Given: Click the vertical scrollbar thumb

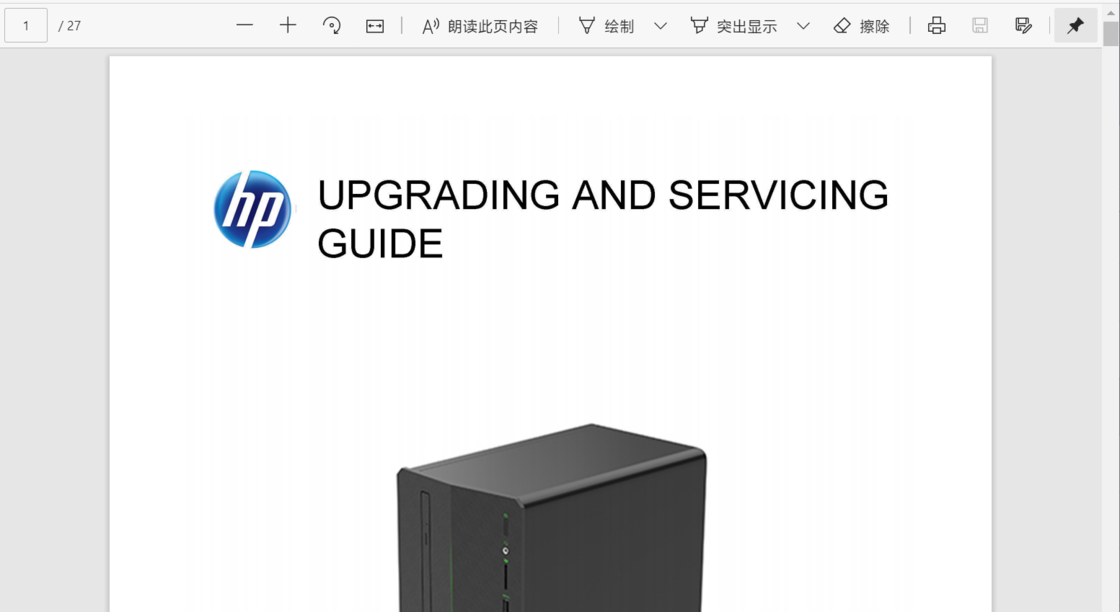Looking at the screenshot, I should point(1111,34).
